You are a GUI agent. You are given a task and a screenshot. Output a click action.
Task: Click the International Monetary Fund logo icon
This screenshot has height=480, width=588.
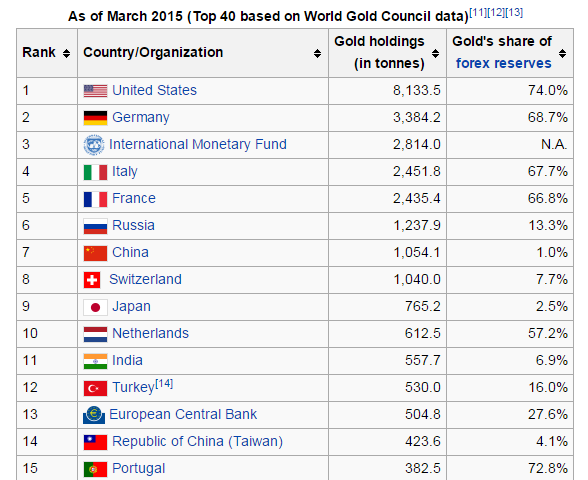(94, 145)
